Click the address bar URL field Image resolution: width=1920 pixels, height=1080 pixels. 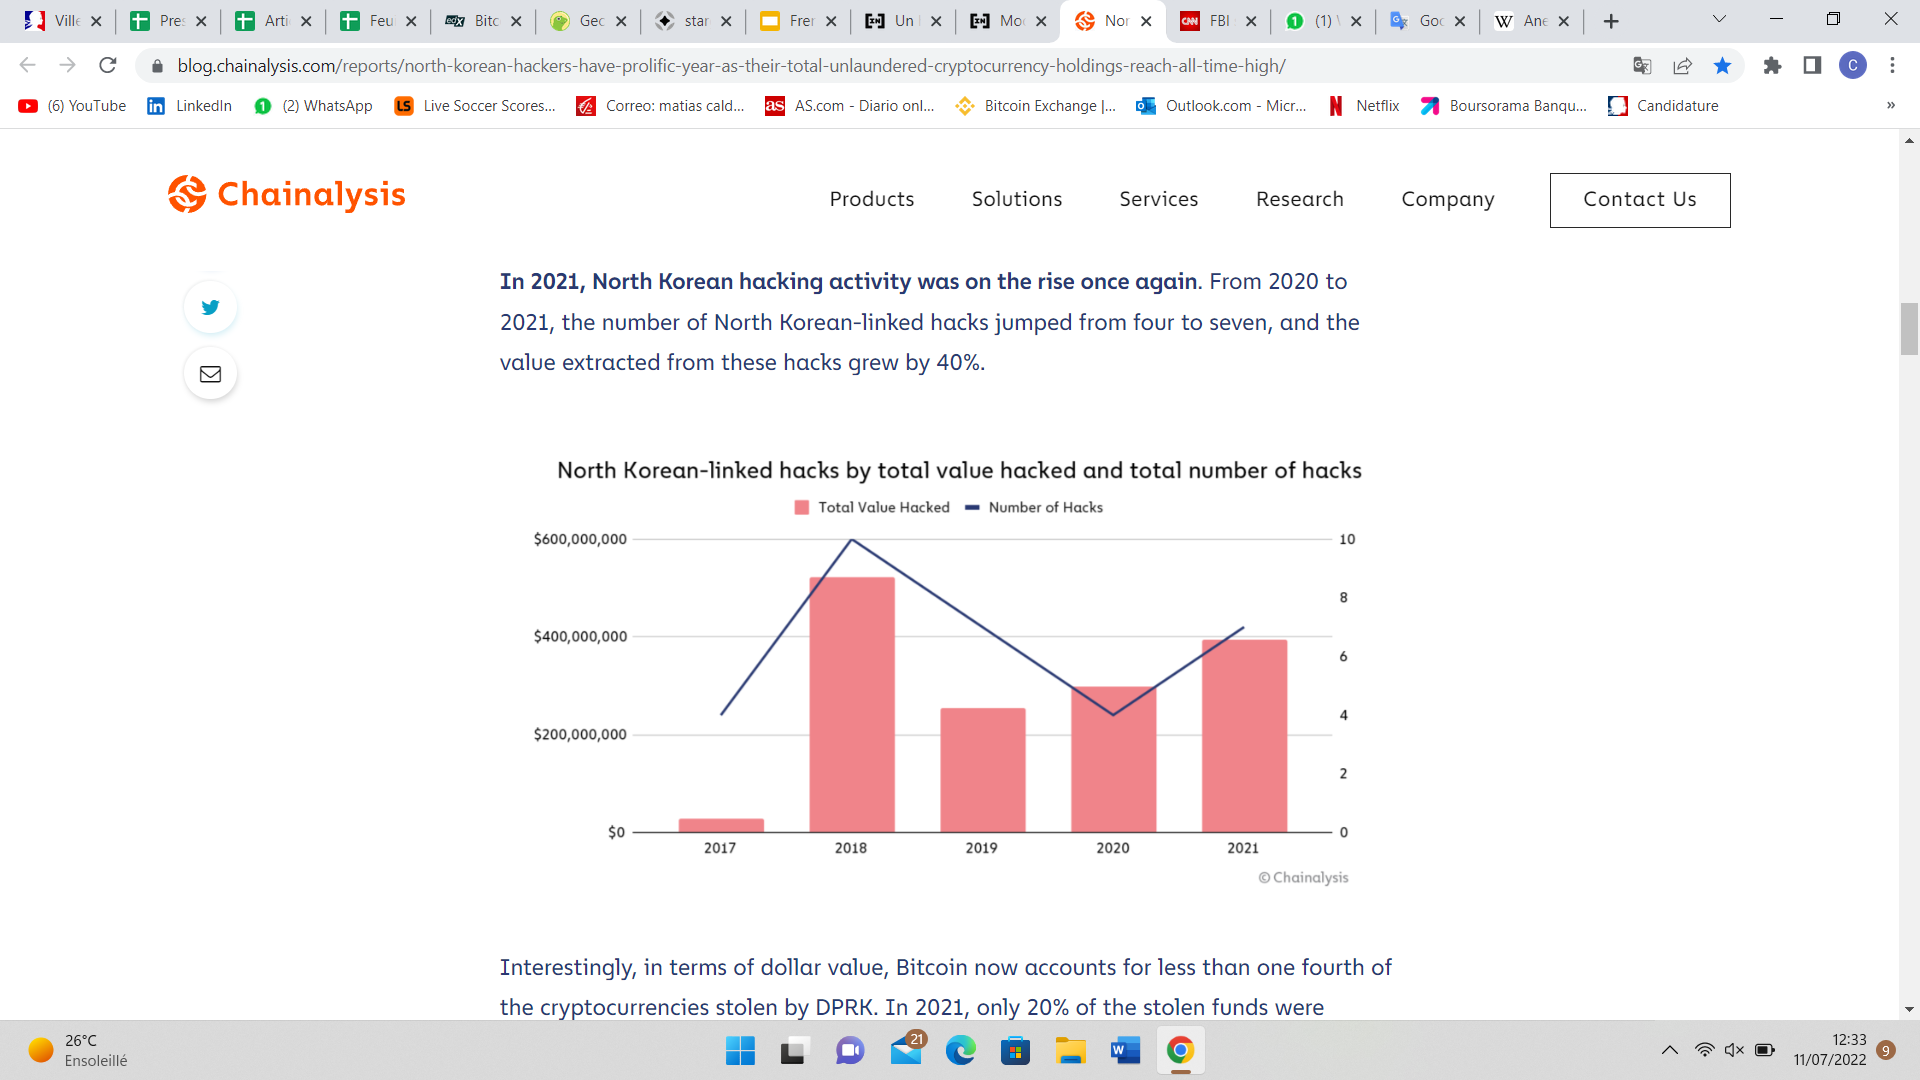point(730,66)
